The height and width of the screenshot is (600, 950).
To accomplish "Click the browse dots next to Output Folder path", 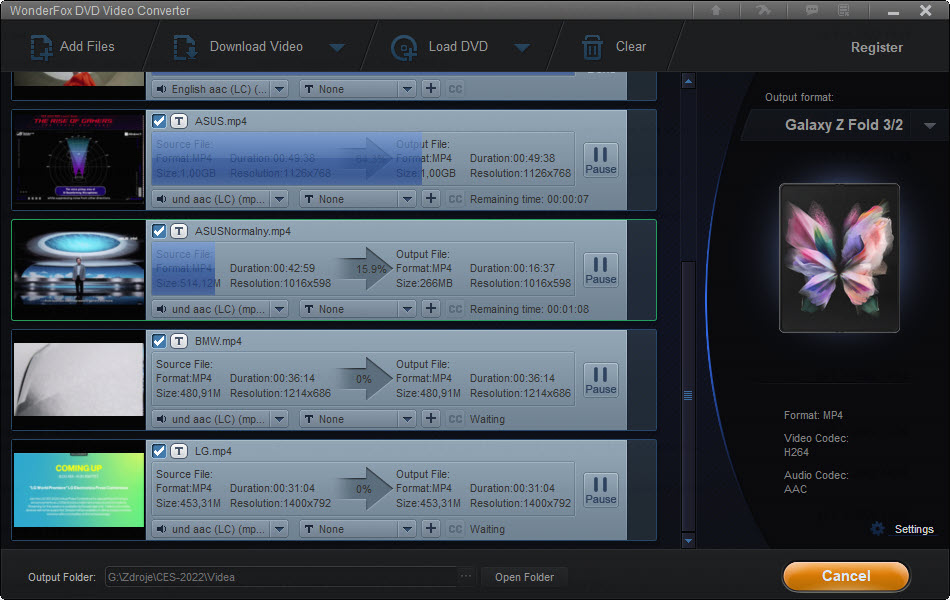I will pyautogui.click(x=465, y=577).
